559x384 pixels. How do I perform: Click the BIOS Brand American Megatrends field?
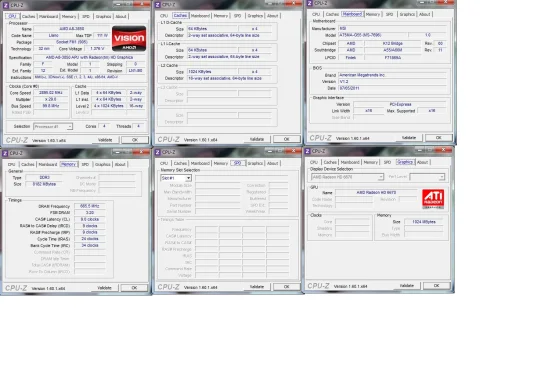coord(393,75)
